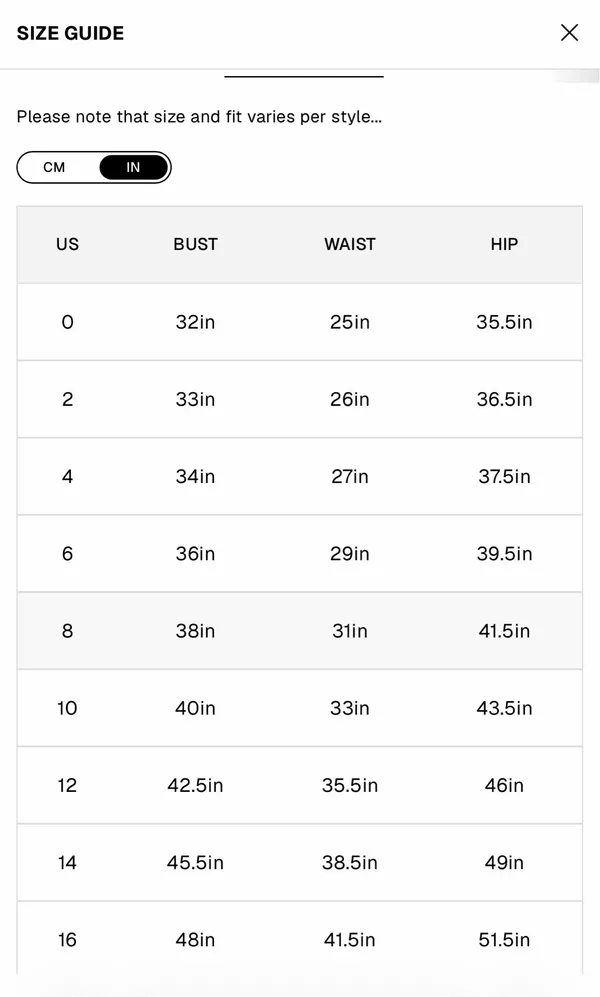Select the US size 0 row
This screenshot has width=600, height=997.
point(299,322)
